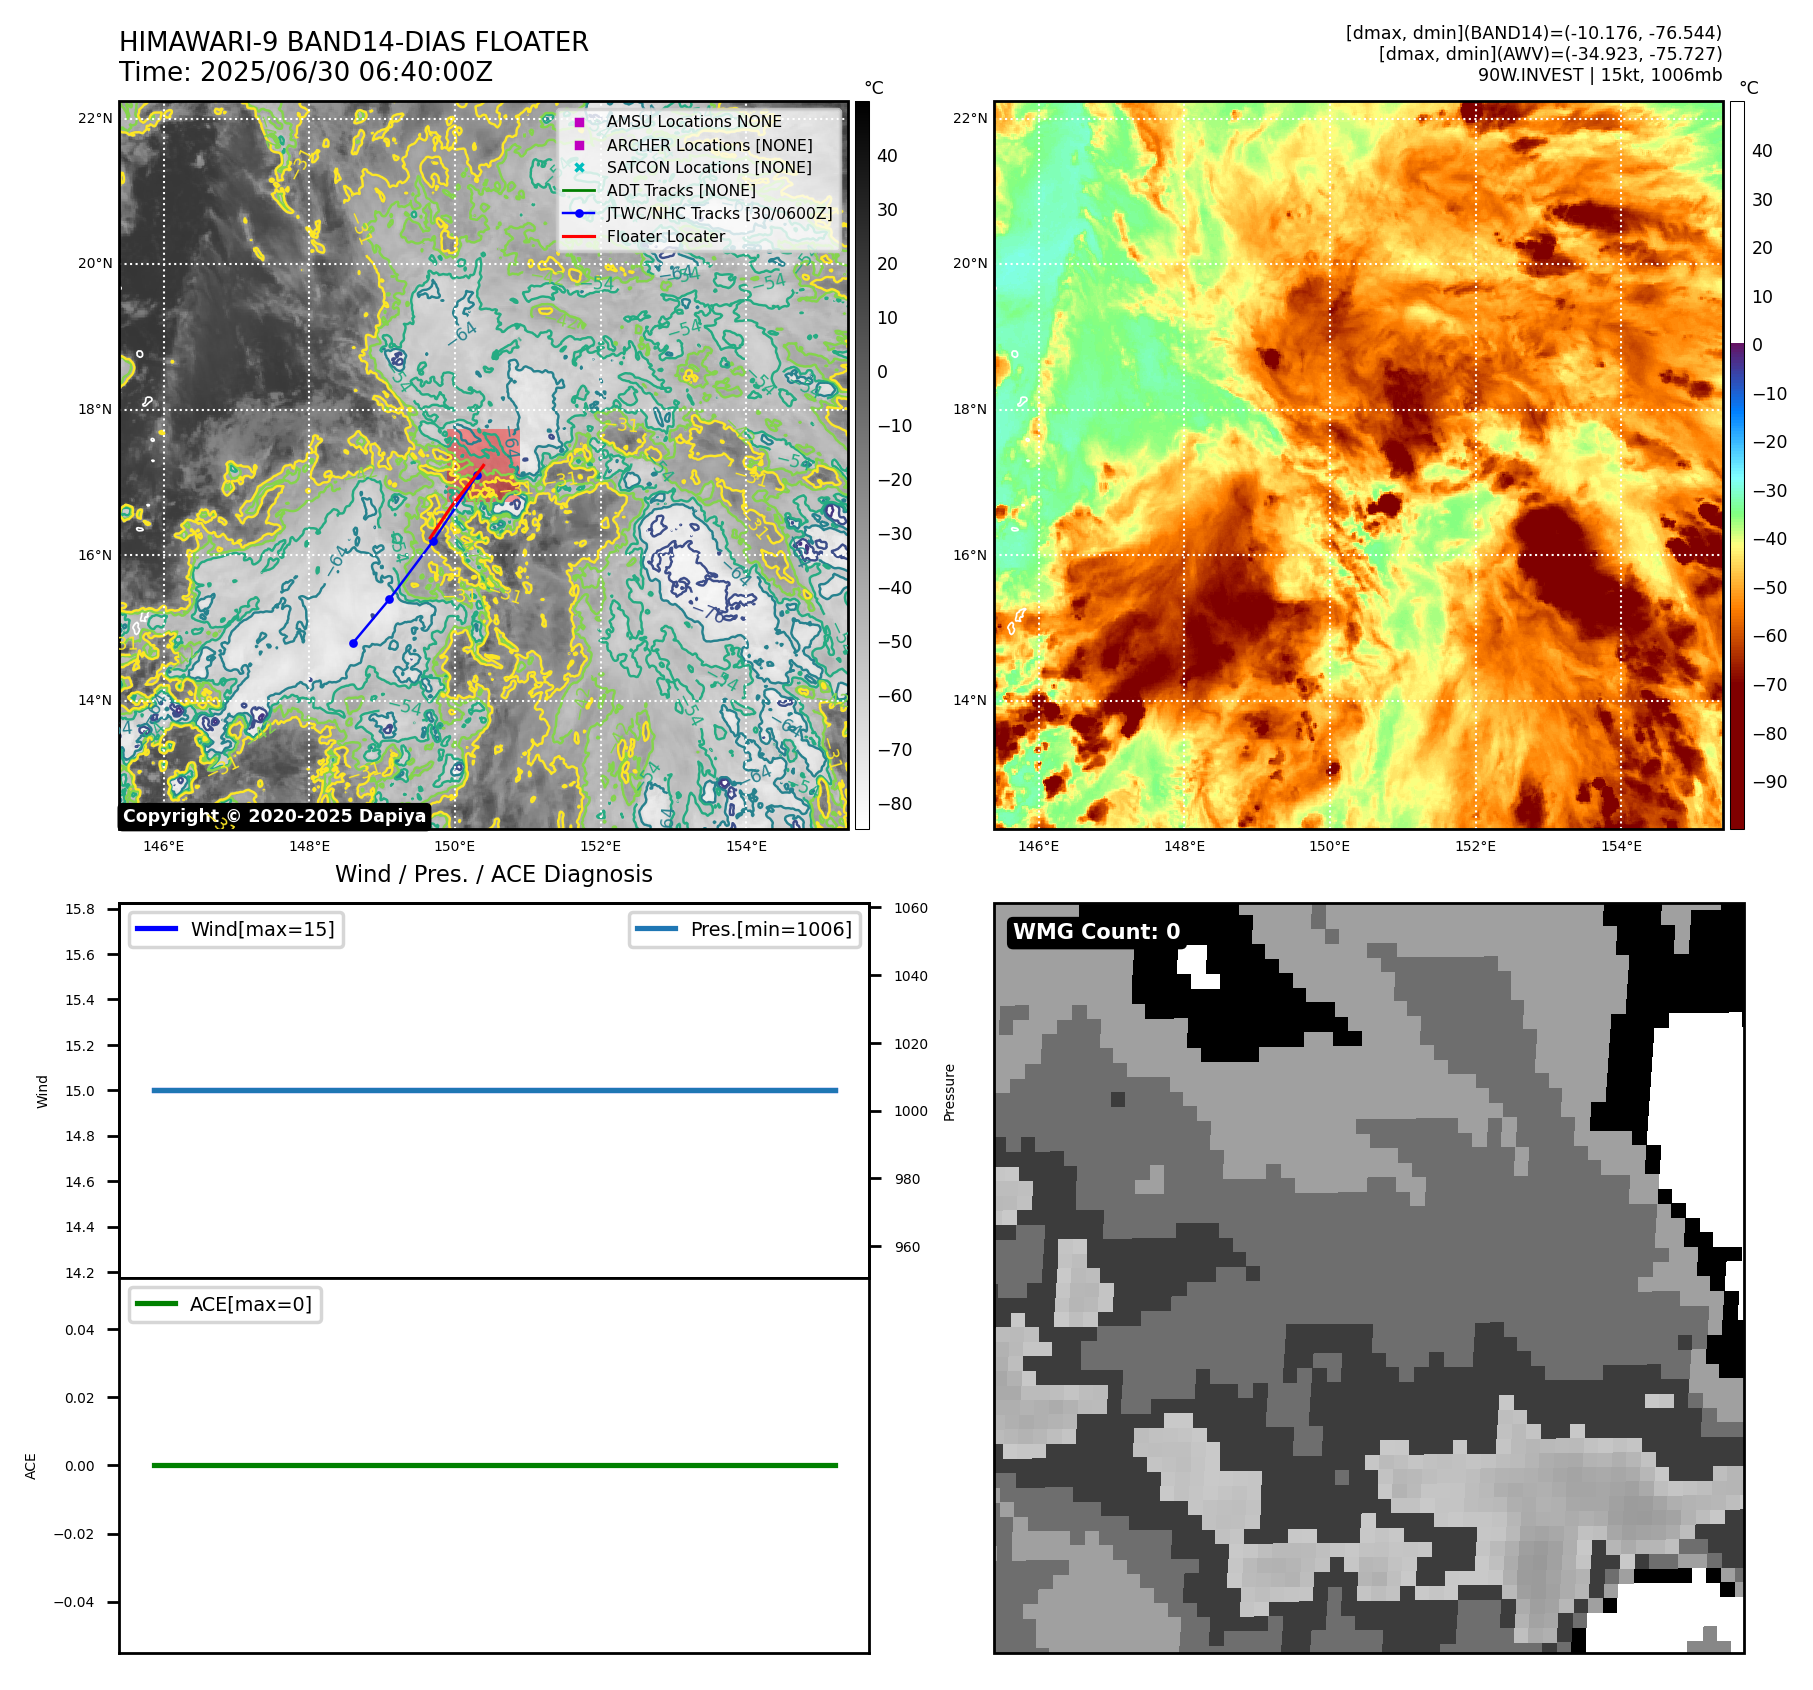Image resolution: width=1813 pixels, height=1690 pixels.
Task: Click the ARCHER magenta square legend marker
Action: click(579, 145)
